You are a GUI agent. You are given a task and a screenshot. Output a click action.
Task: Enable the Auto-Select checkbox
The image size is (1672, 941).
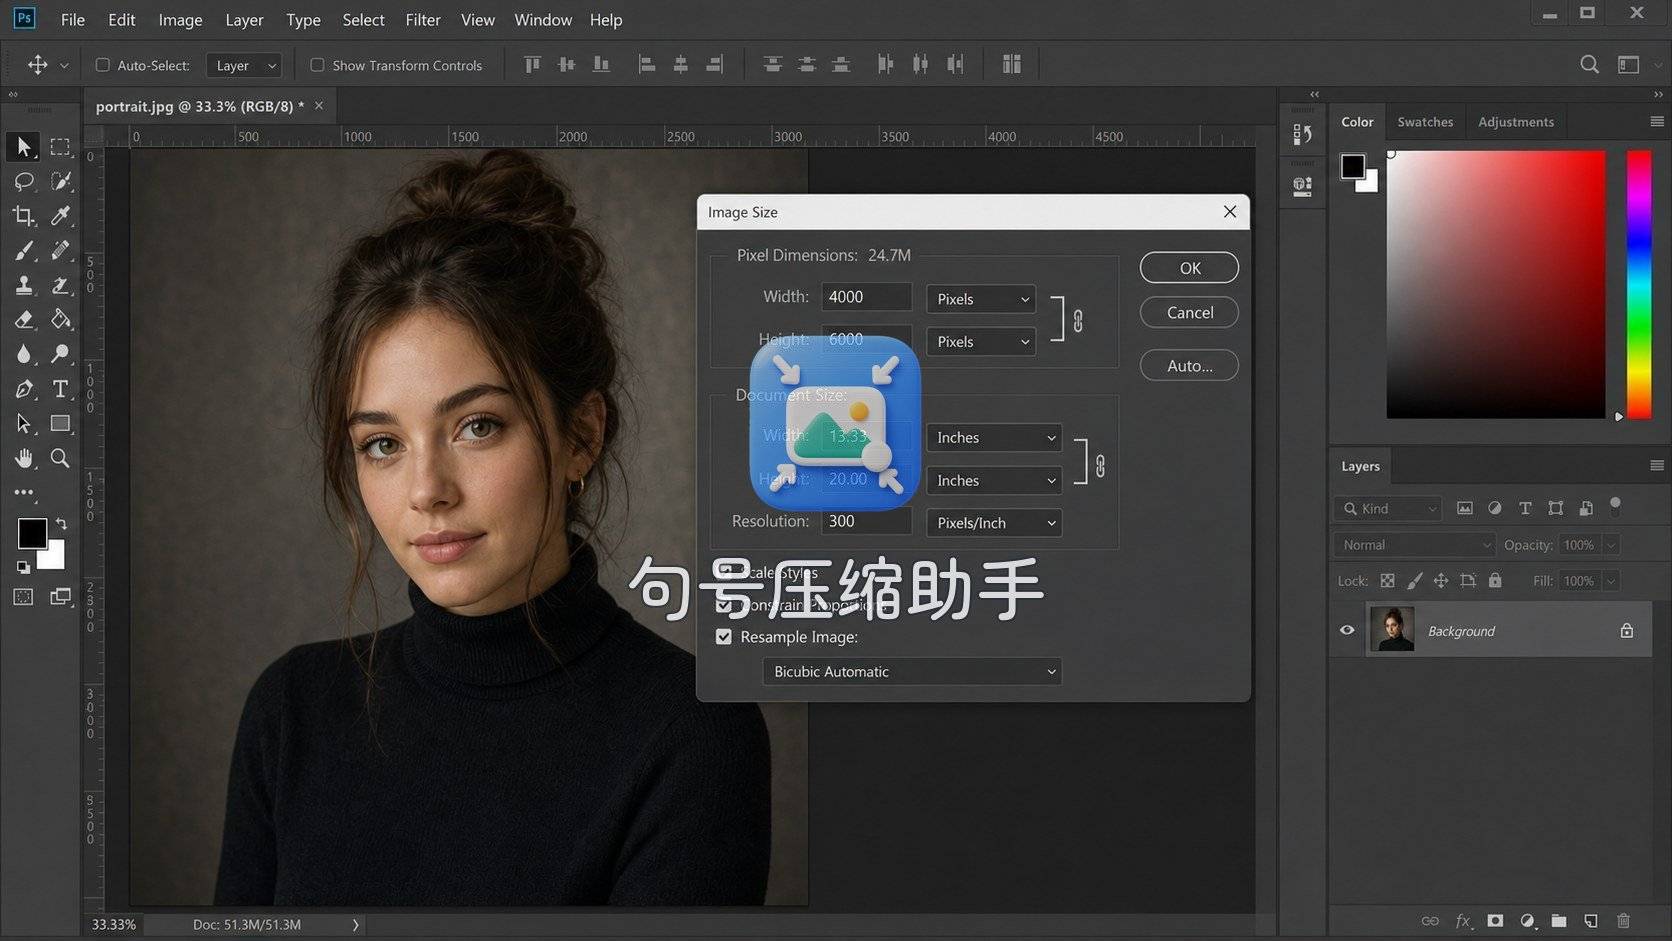click(102, 65)
